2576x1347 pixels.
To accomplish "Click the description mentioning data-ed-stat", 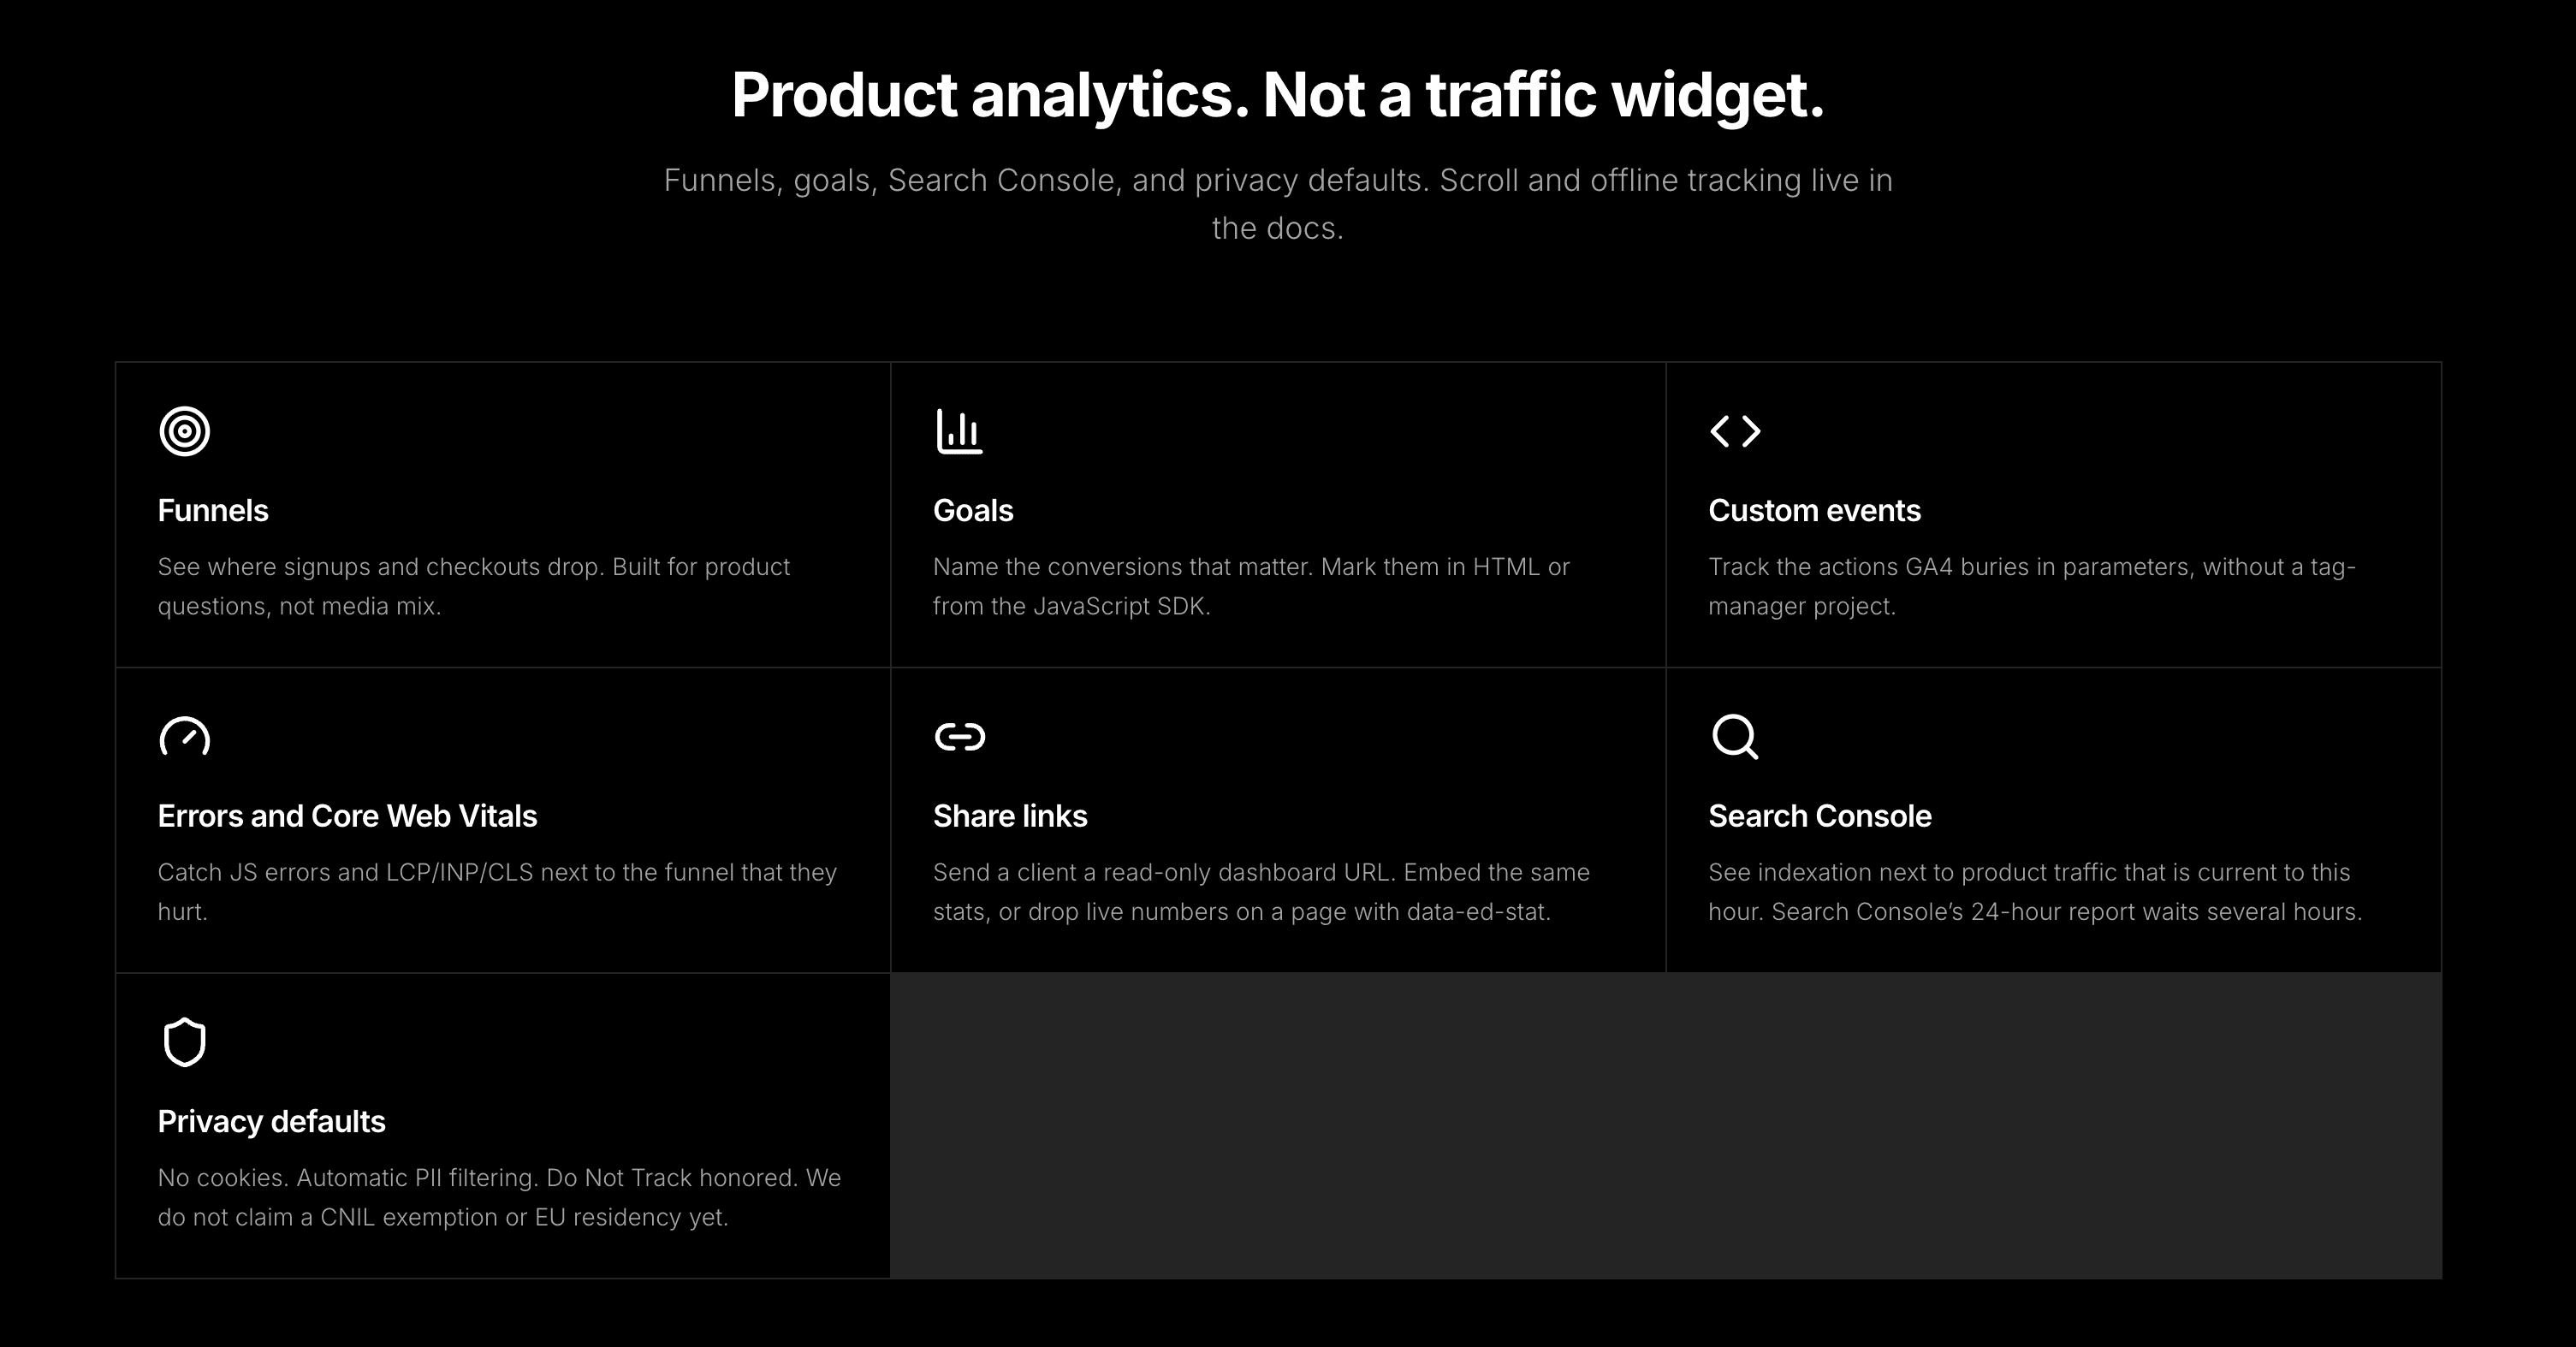I will point(1261,892).
